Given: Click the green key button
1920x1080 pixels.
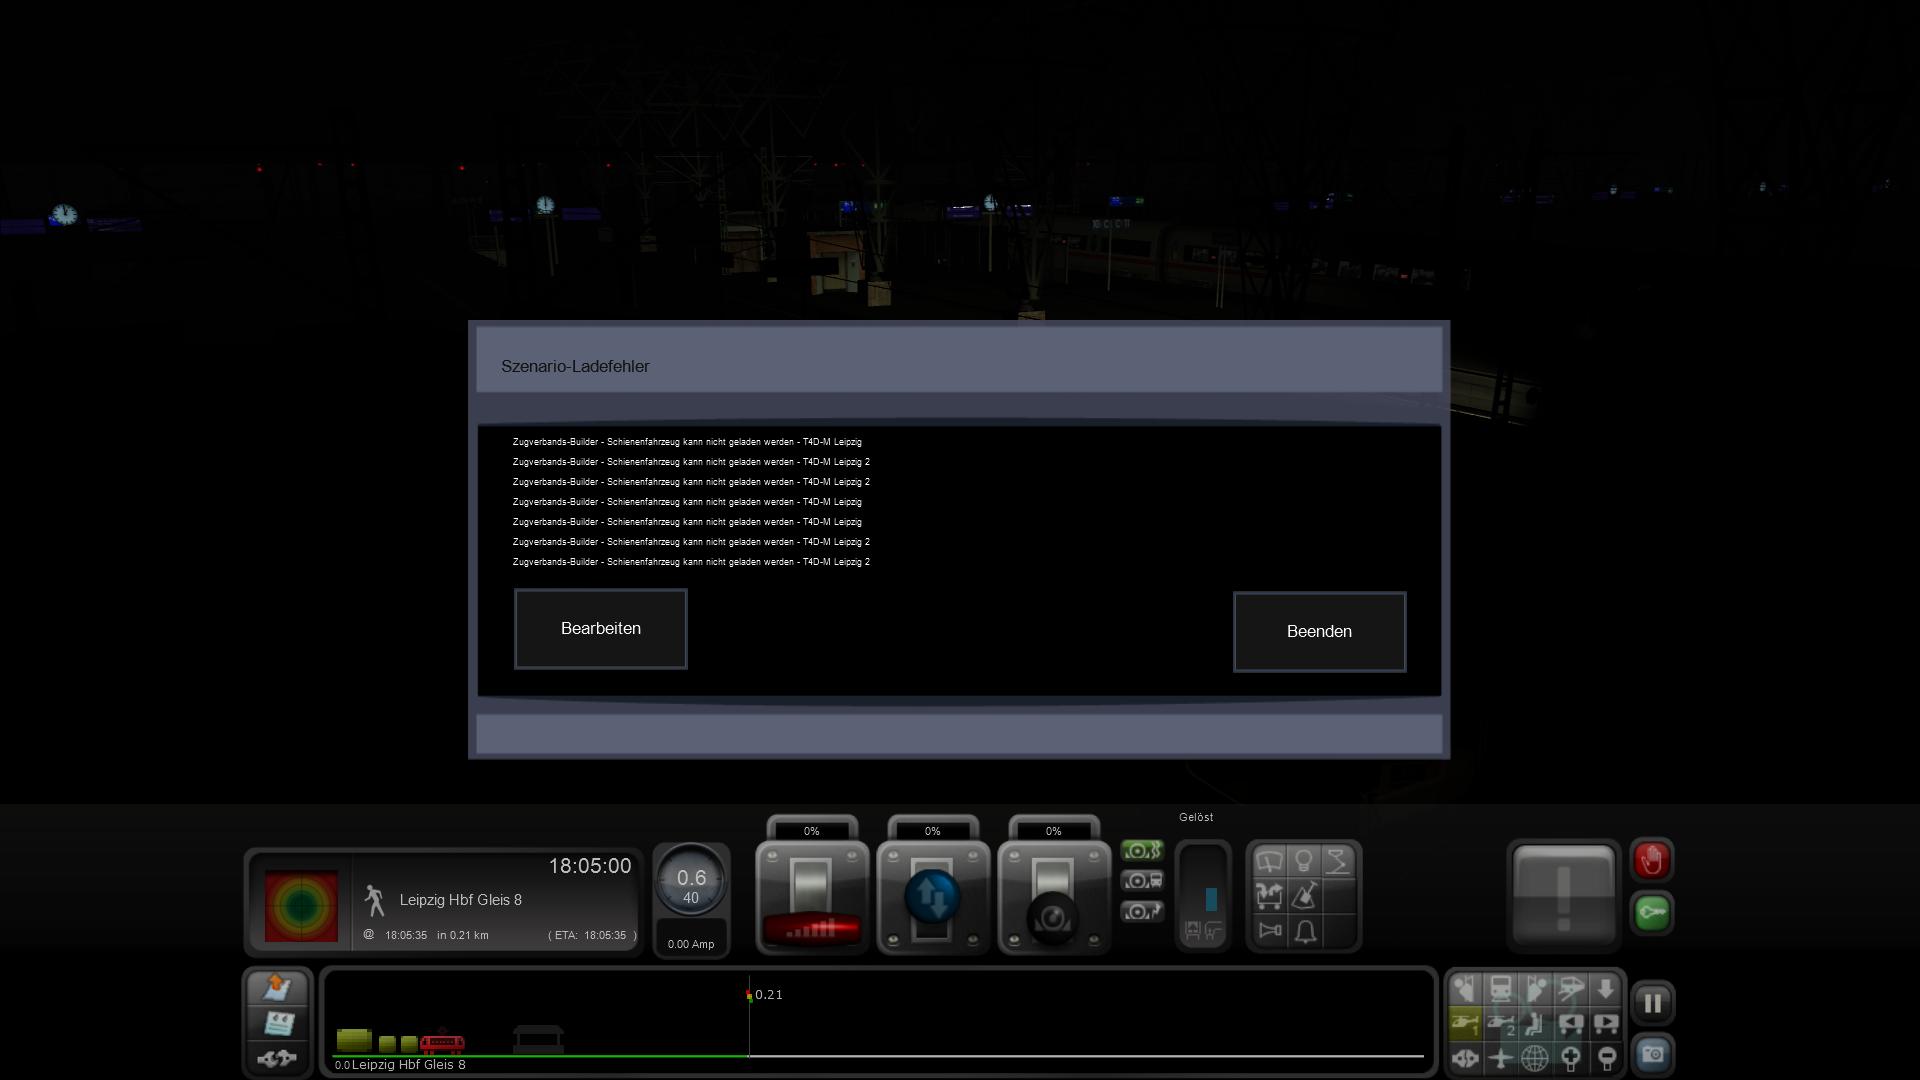Looking at the screenshot, I should [x=1652, y=913].
